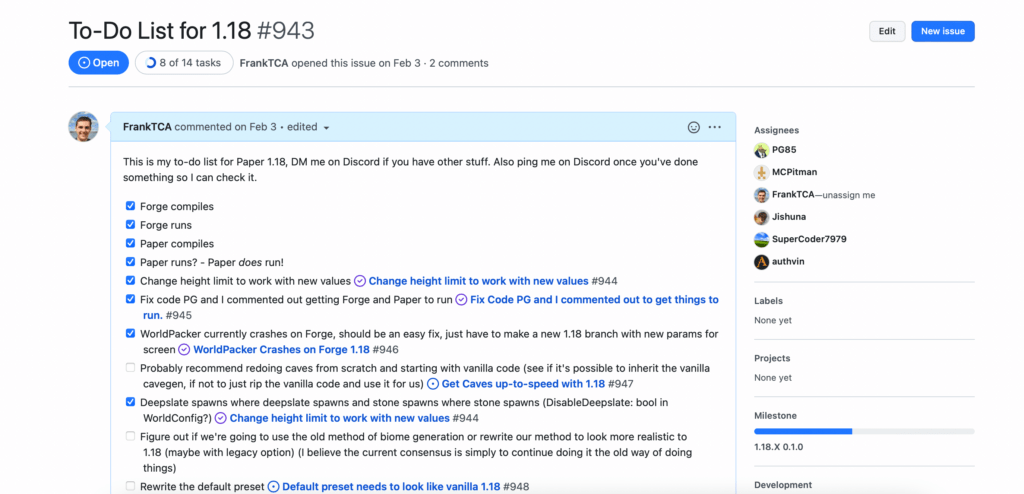Open Jishuna assignee profile name
Viewport: 1024px width, 494px height.
(790, 217)
